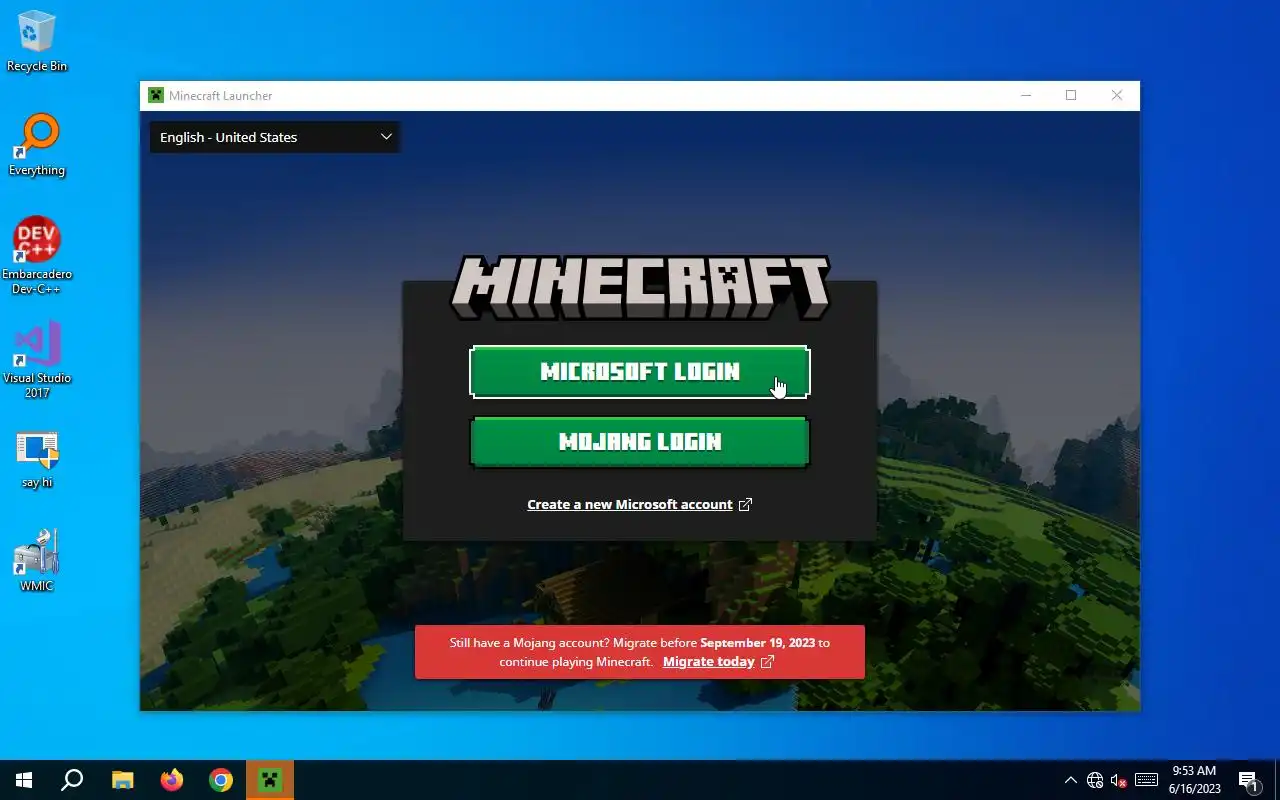Select the WMIC desktop shortcut

coord(37,562)
